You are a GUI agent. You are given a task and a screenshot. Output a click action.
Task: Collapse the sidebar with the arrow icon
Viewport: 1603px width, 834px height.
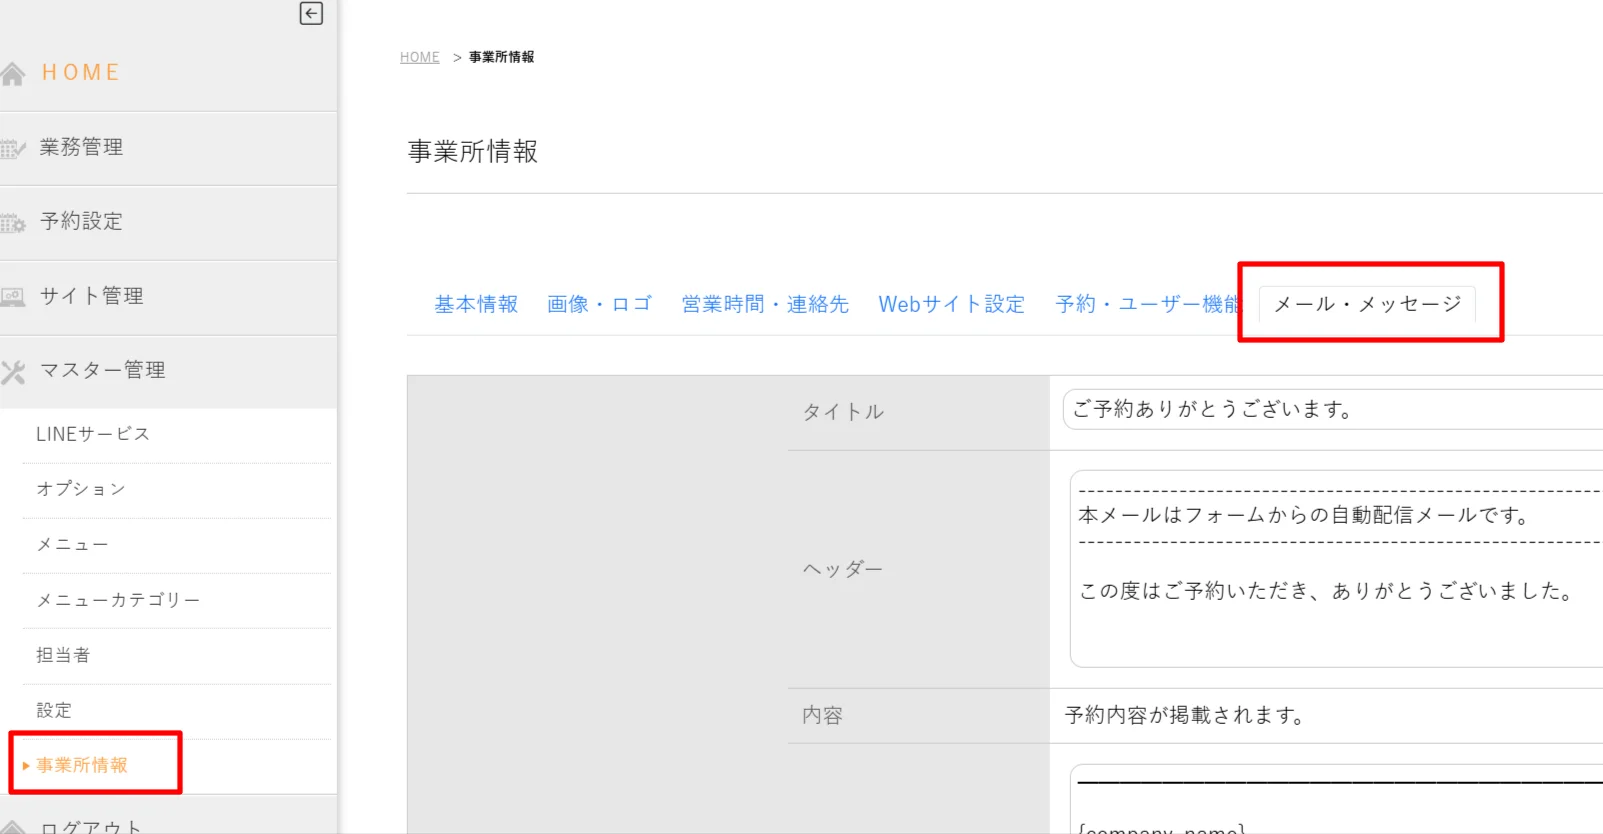pos(311,13)
